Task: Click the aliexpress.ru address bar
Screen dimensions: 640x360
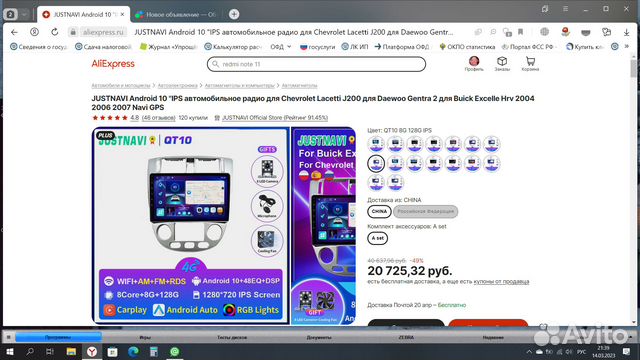Action: (103, 32)
